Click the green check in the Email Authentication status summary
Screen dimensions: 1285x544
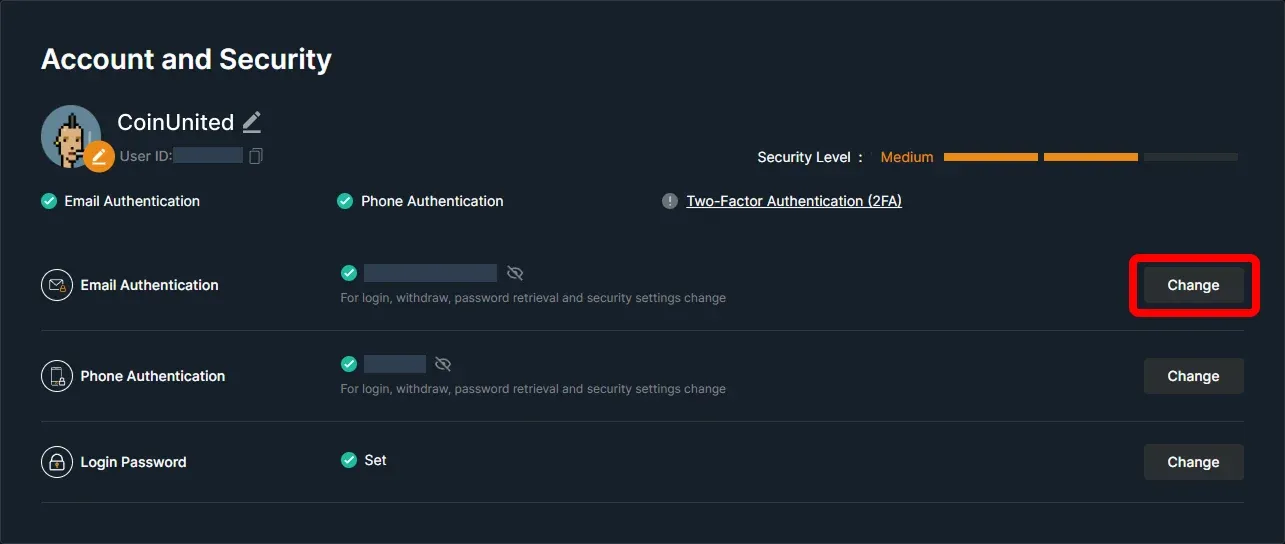click(x=49, y=201)
